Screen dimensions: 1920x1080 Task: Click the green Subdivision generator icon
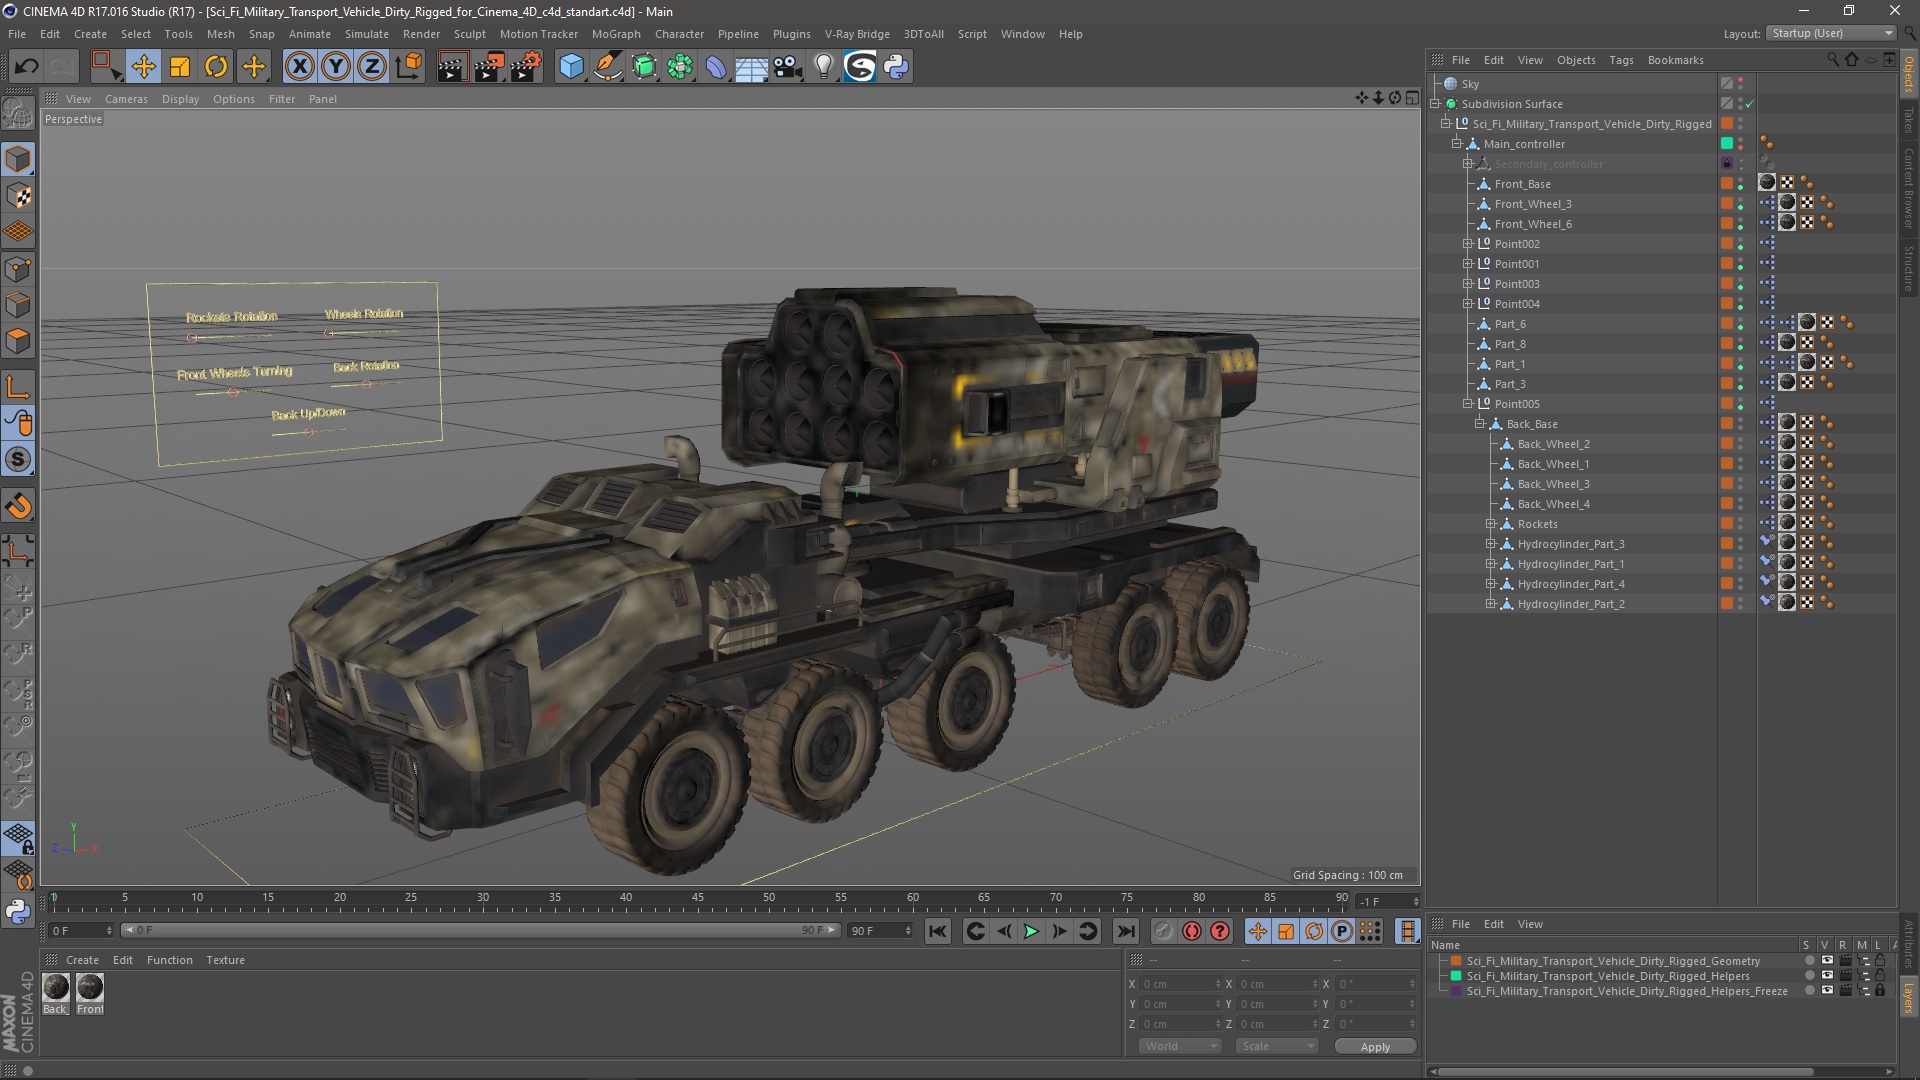pos(644,67)
